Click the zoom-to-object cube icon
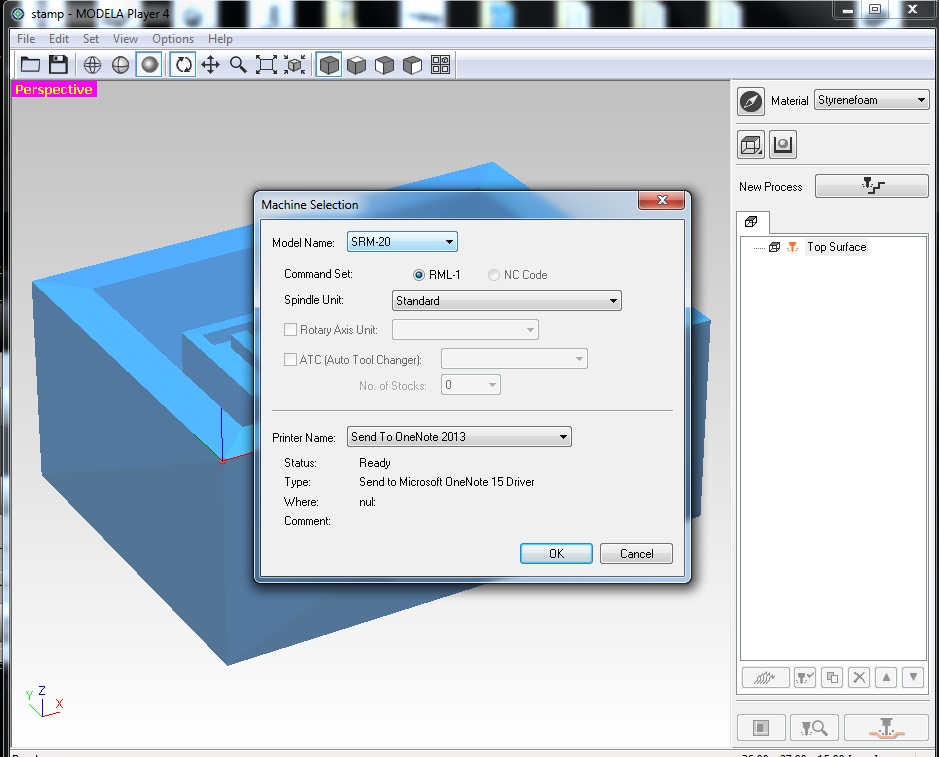 (x=295, y=65)
